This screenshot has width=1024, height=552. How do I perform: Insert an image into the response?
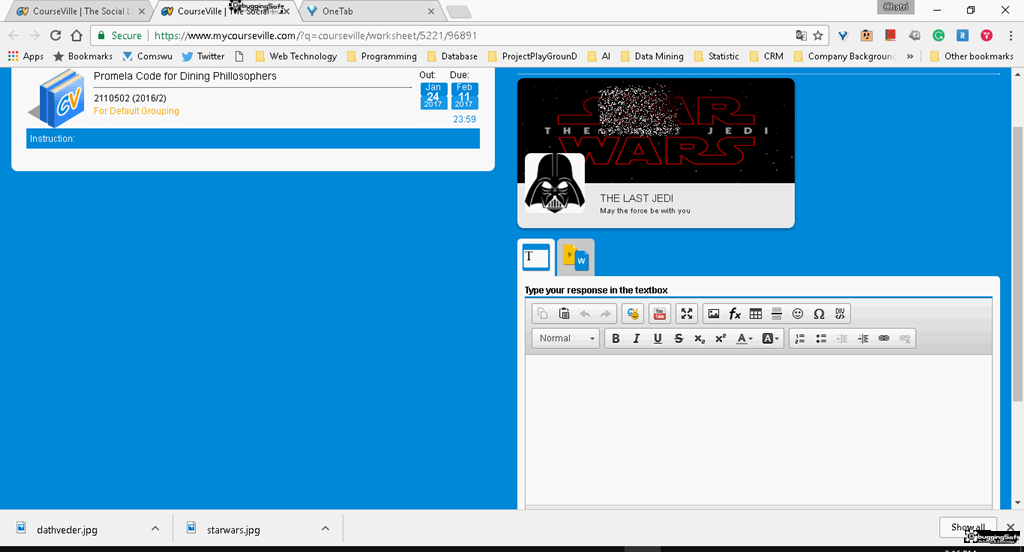[713, 314]
